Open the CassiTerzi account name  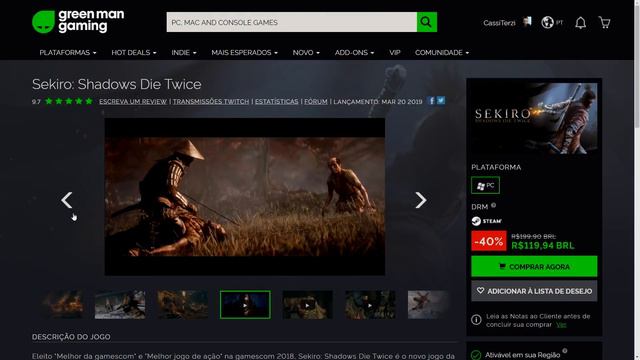point(499,23)
